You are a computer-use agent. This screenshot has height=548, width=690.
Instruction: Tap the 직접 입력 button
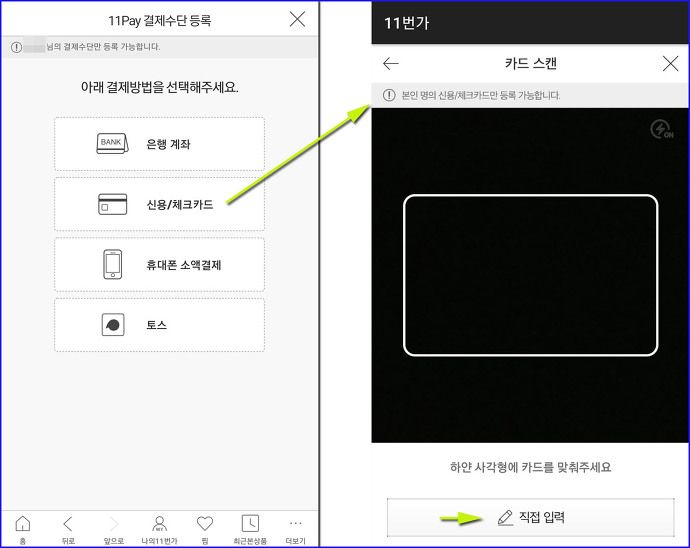530,517
